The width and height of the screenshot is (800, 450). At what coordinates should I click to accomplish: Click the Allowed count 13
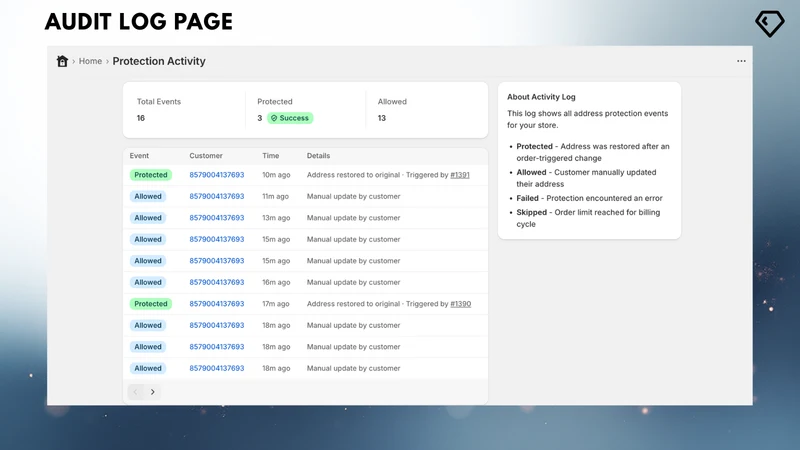point(382,118)
